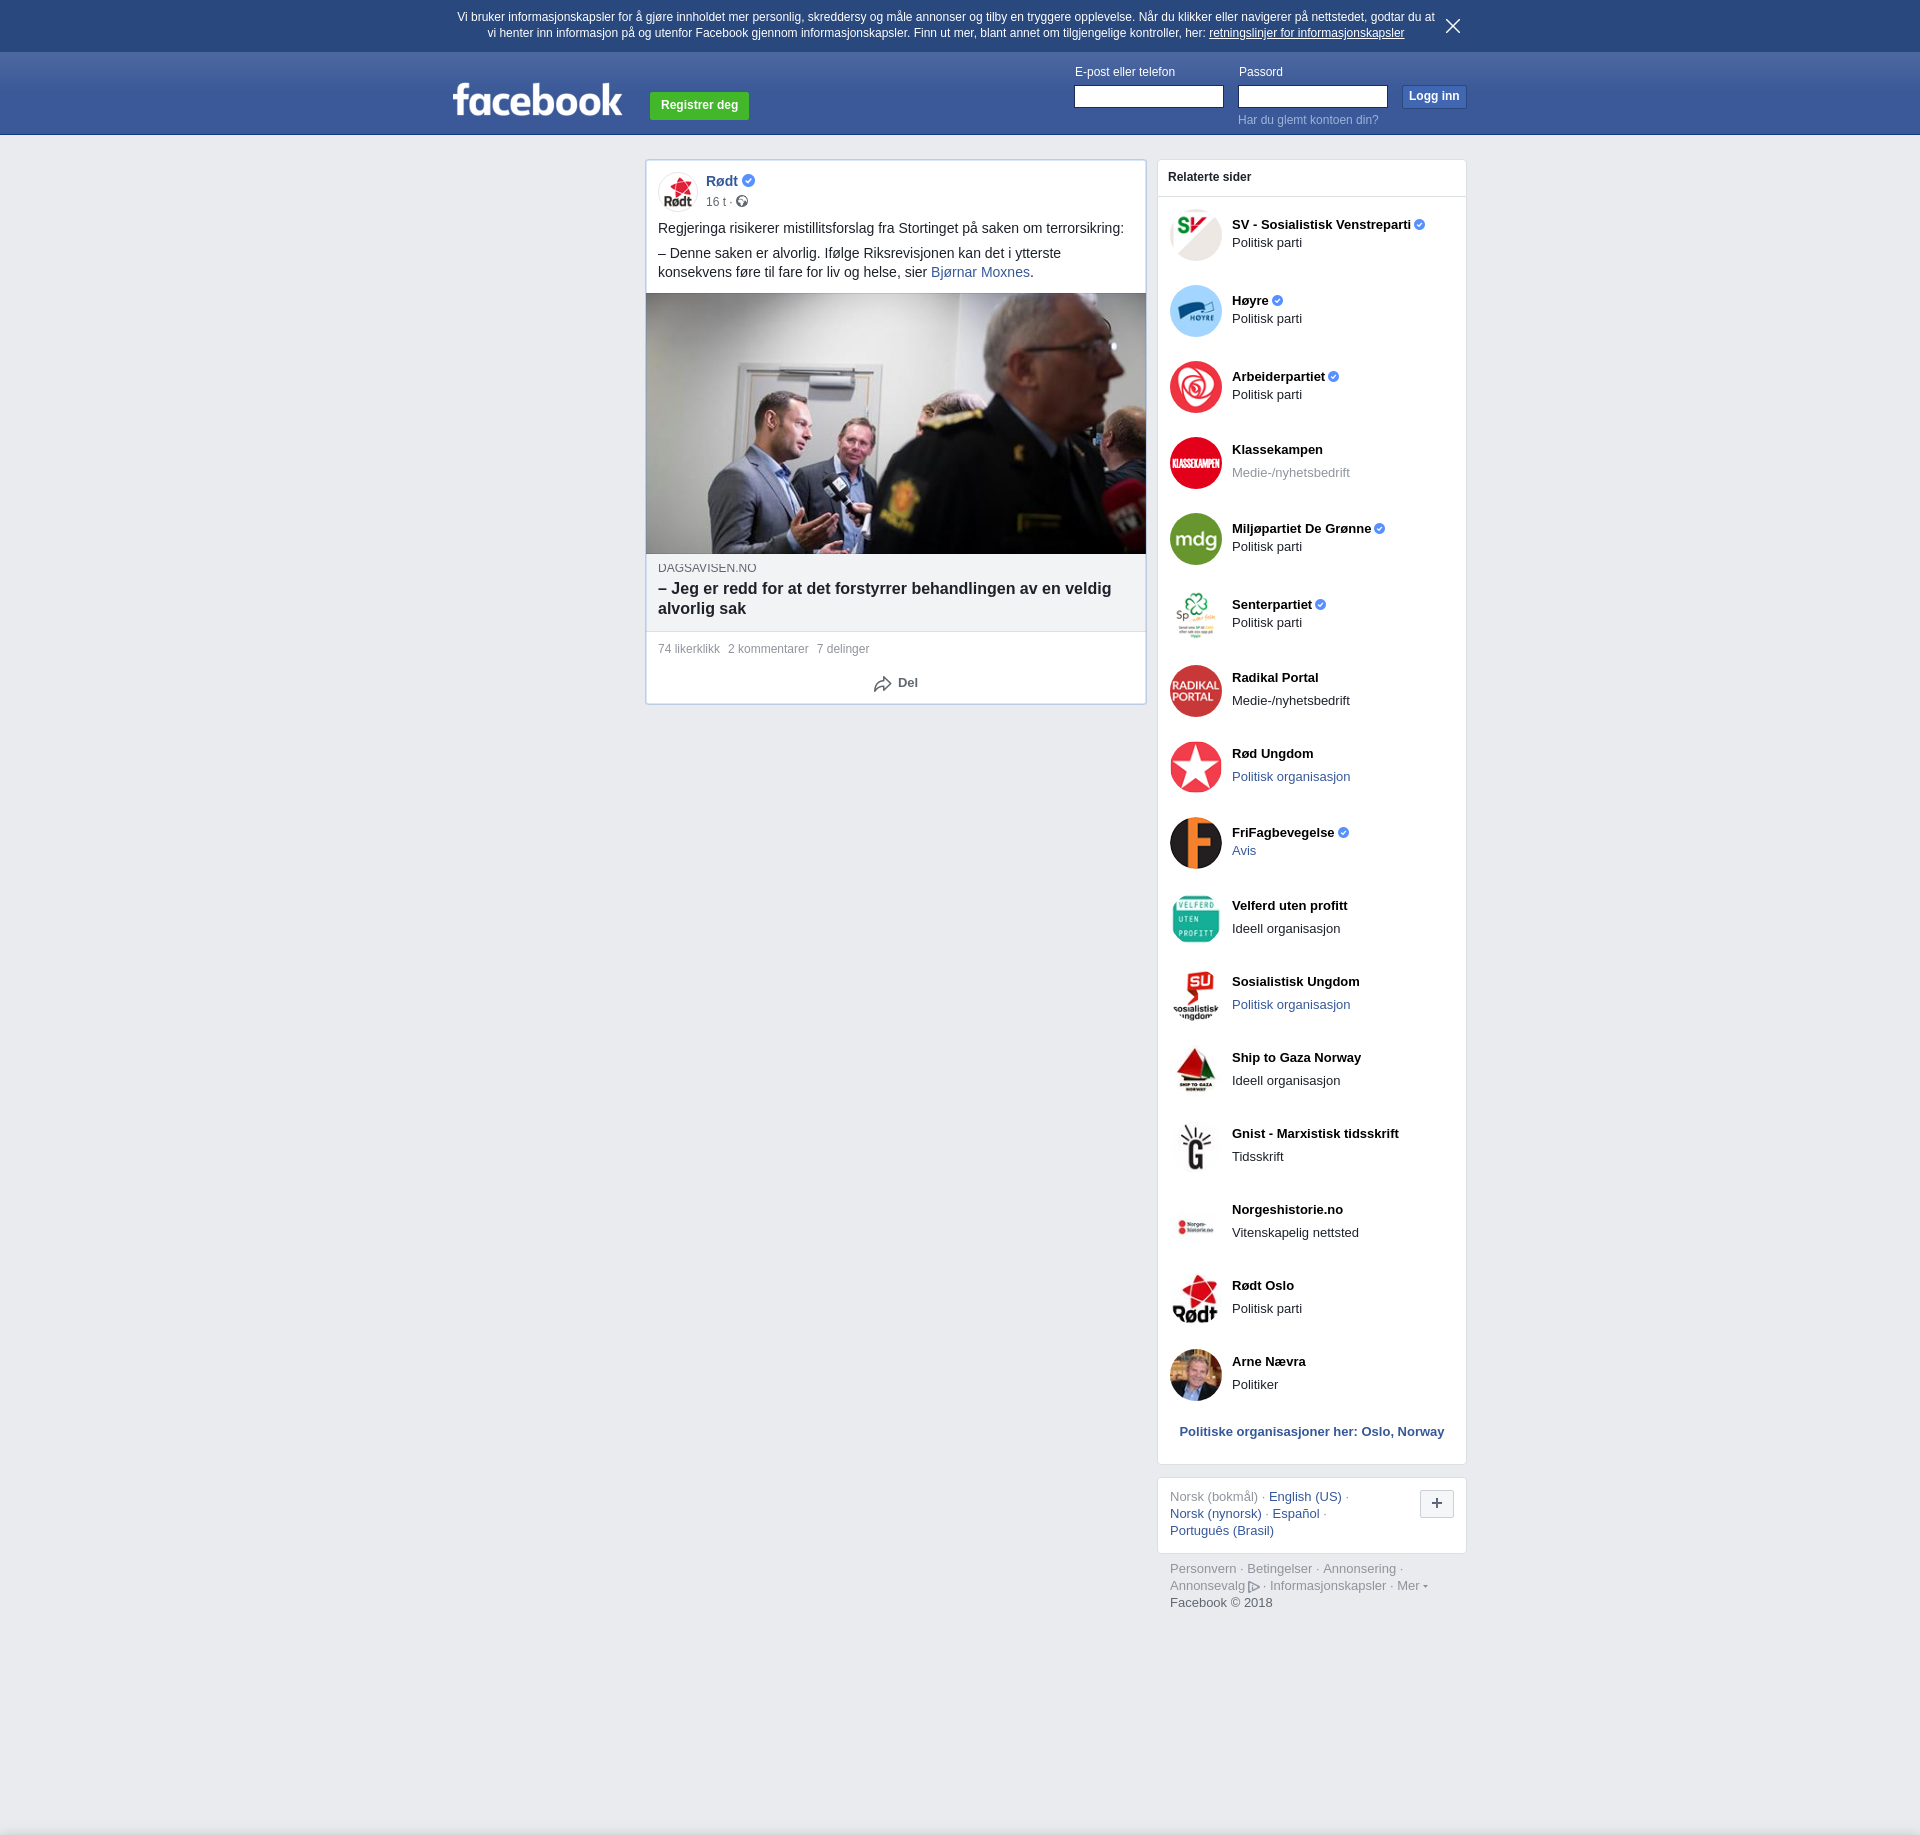Open the Arne Nævra page link
Image resolution: width=1920 pixels, height=1835 pixels.
coord(1269,1362)
